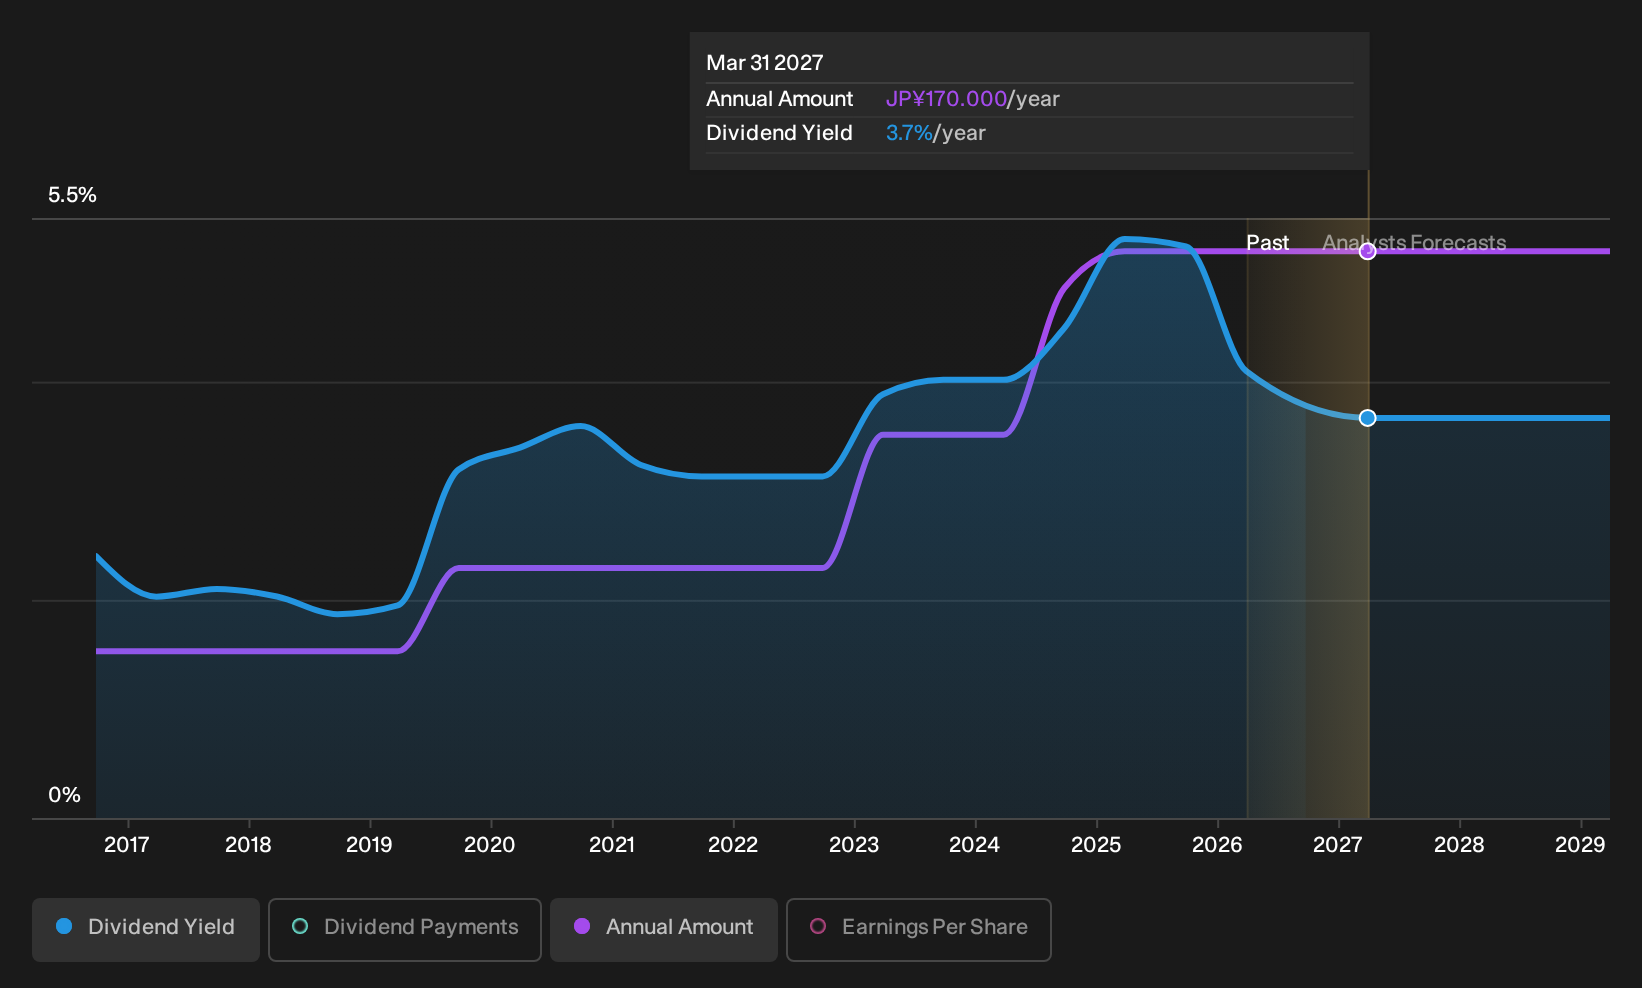Click the 5.5% y-axis label
Screen dimensions: 1642x988
[x=72, y=195]
